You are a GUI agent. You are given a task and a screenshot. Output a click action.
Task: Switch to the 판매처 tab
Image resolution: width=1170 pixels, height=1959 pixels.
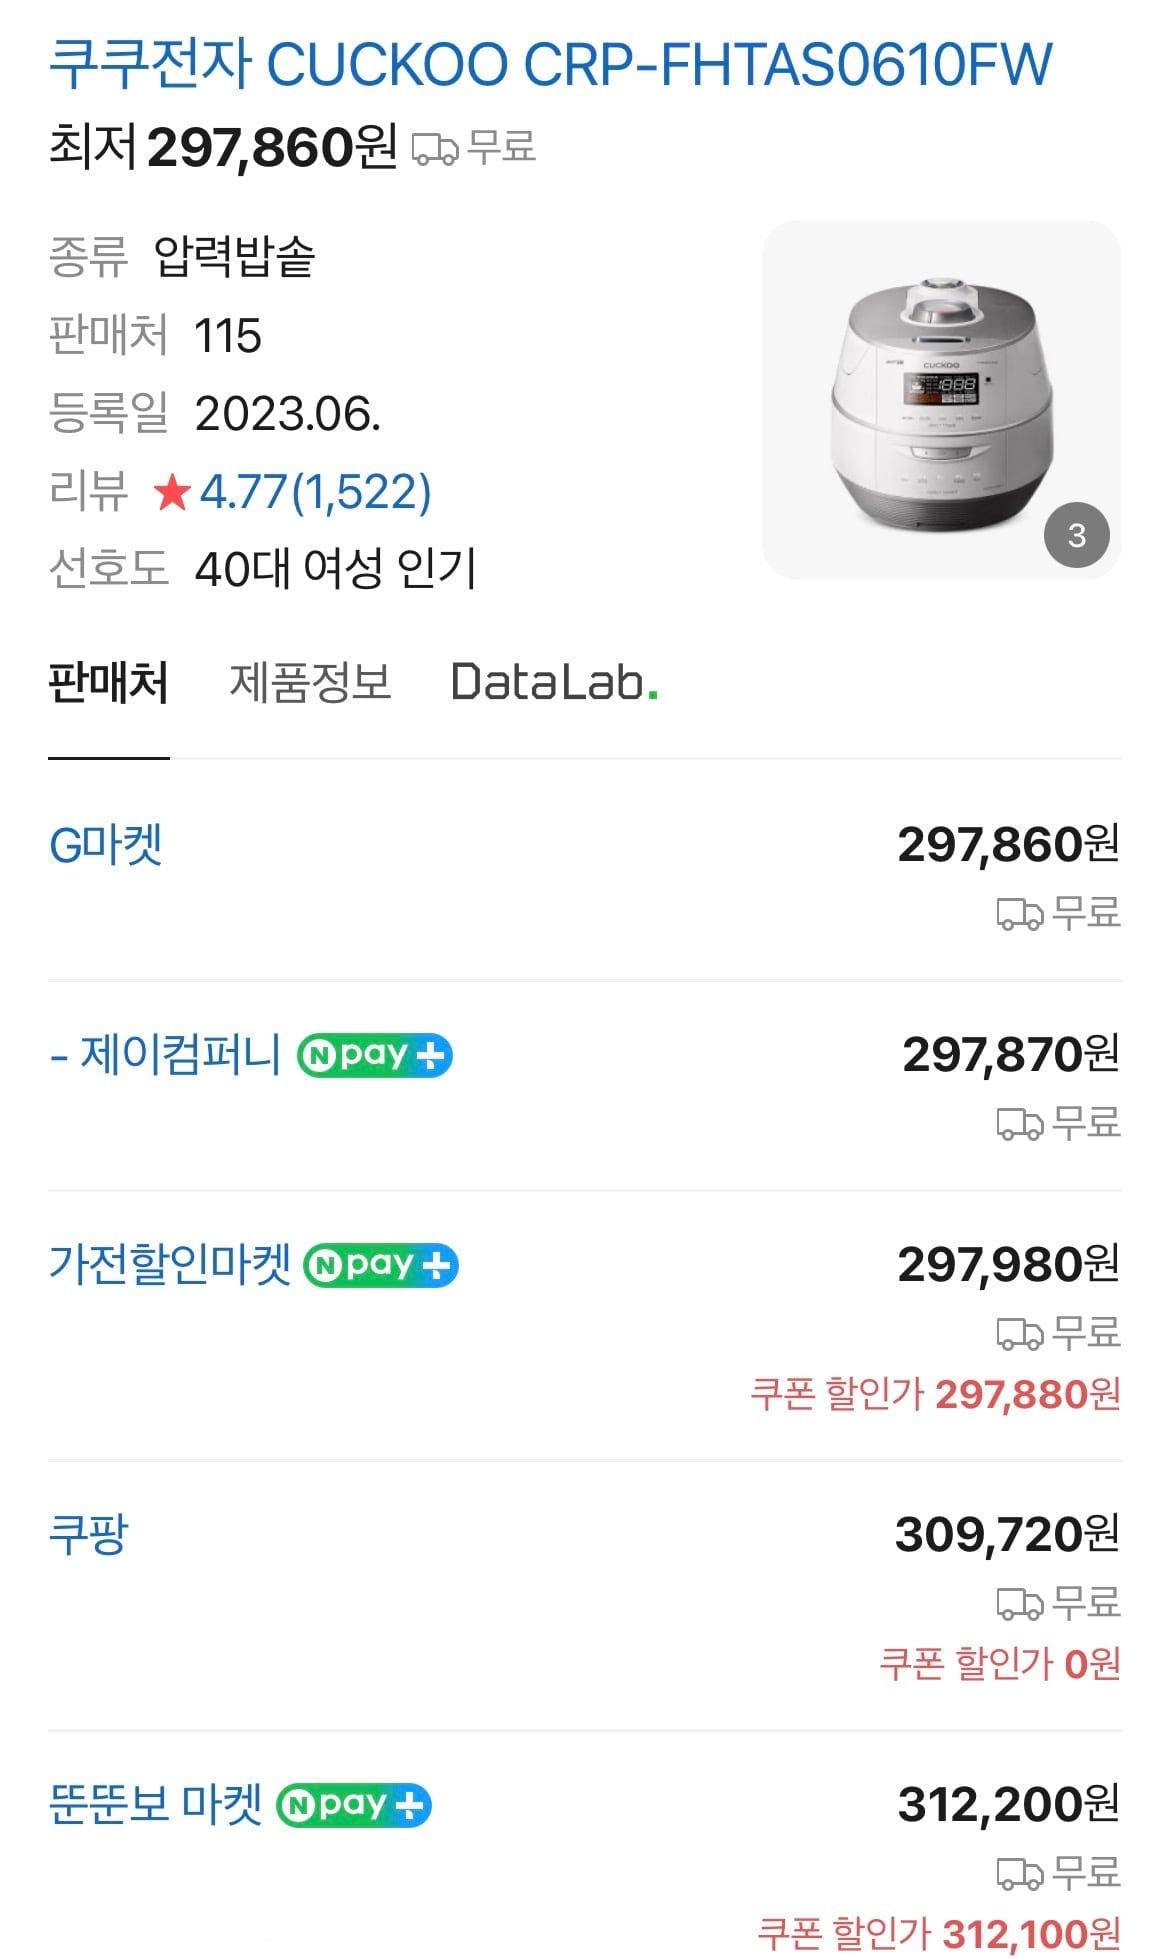pyautogui.click(x=108, y=683)
